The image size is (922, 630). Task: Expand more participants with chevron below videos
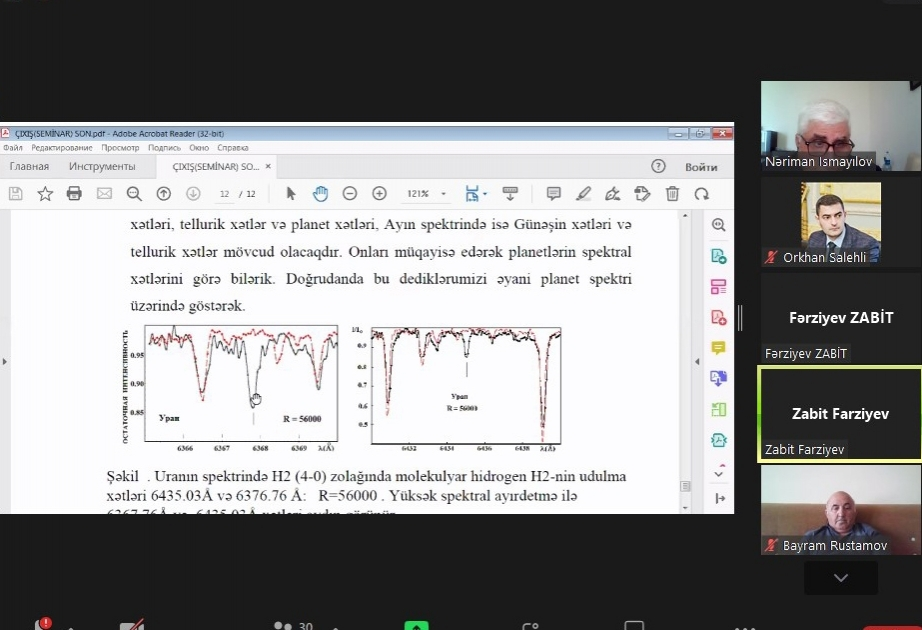(x=840, y=578)
